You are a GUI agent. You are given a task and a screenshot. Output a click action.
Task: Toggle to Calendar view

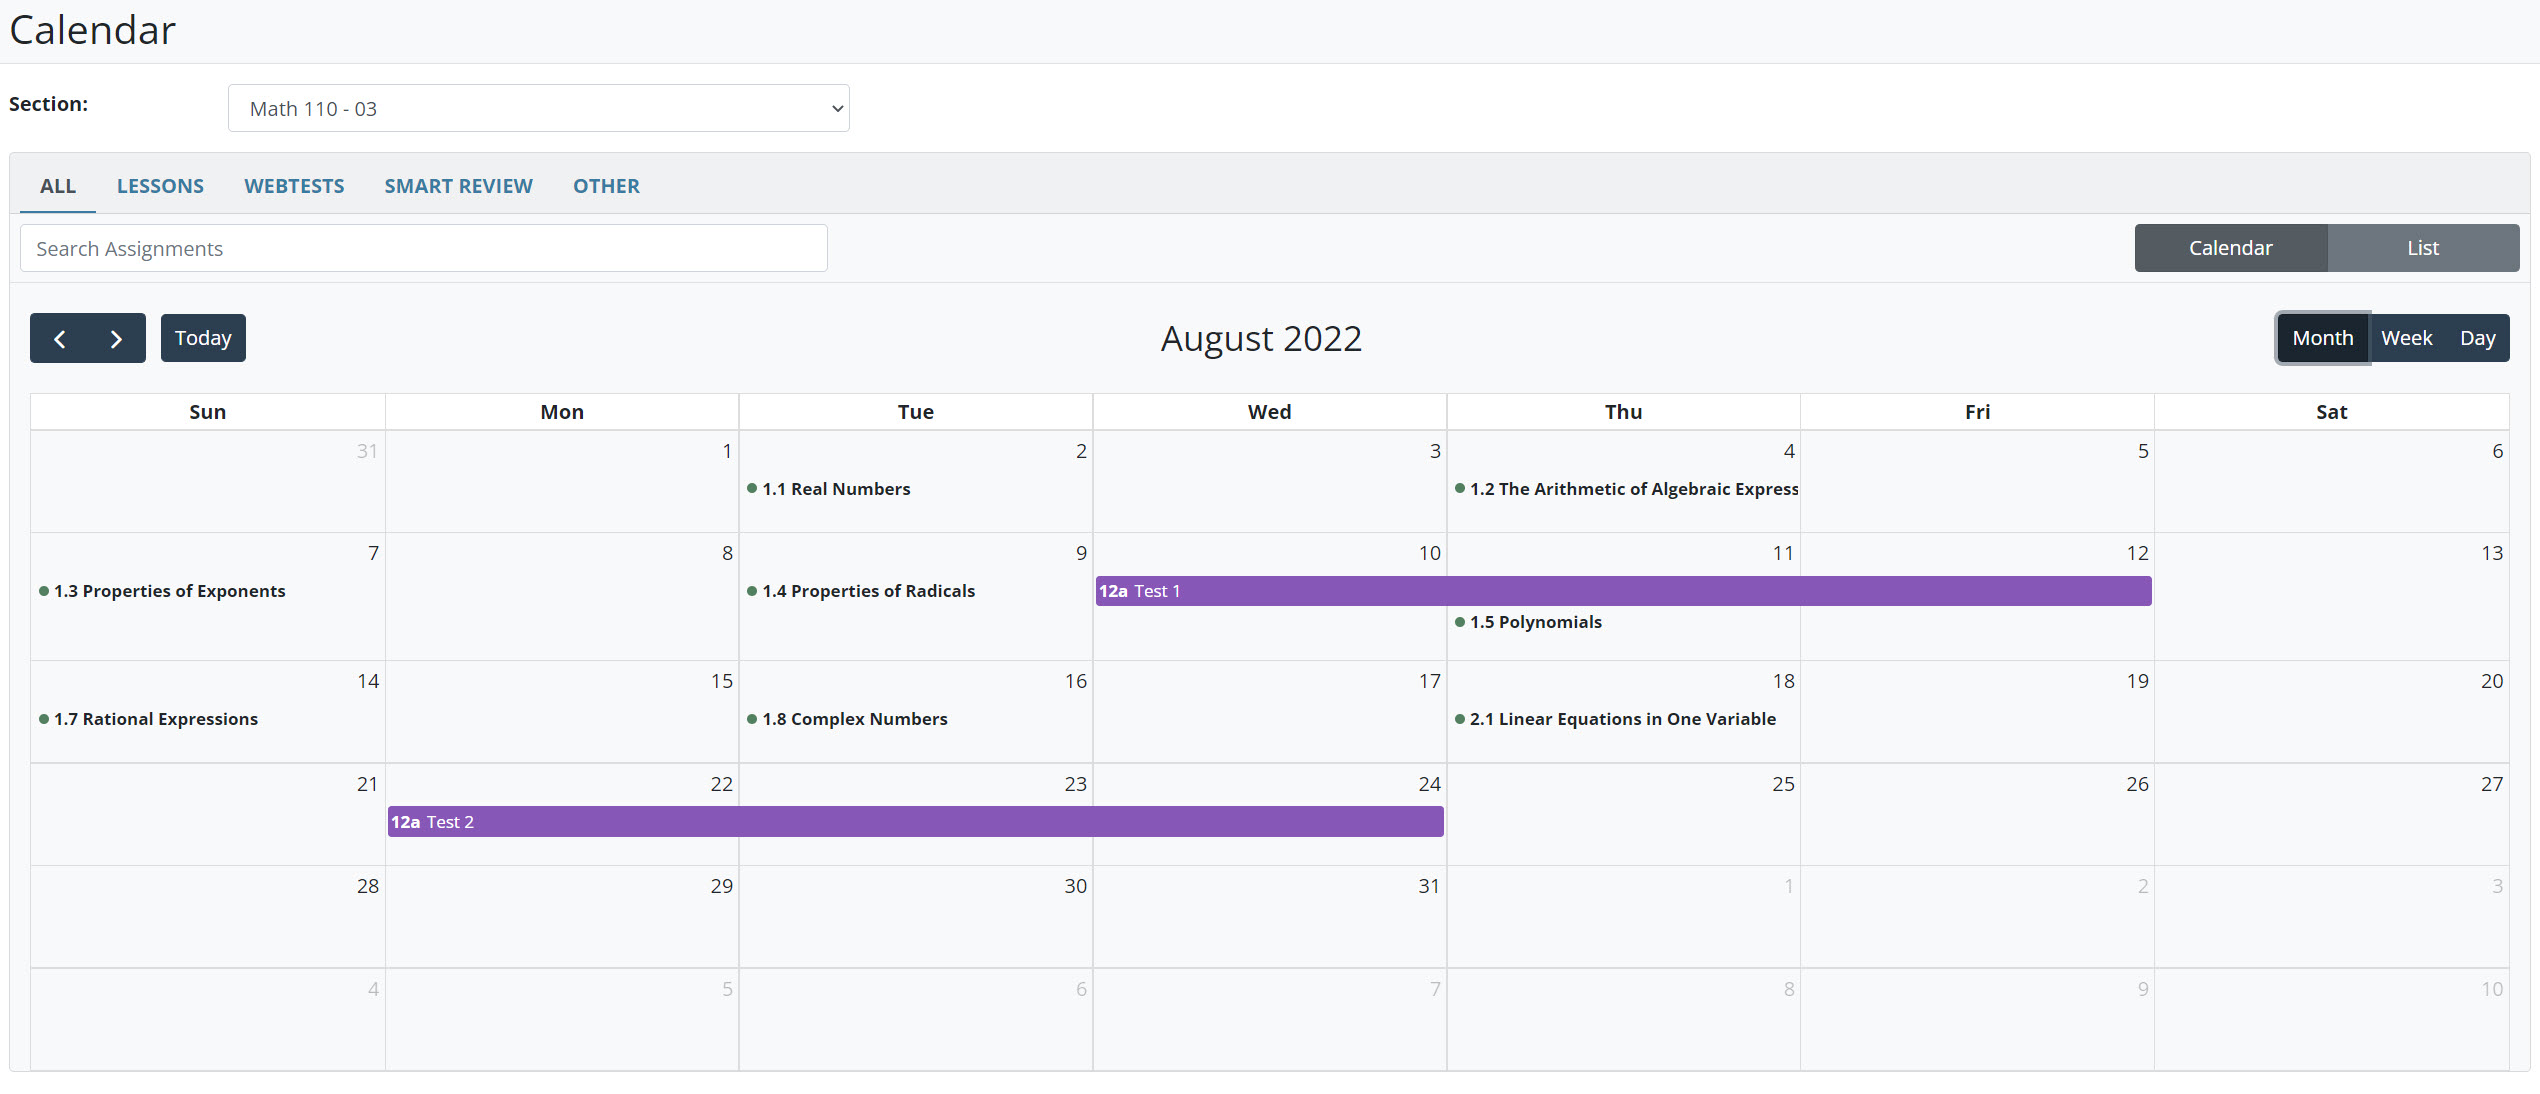point(2230,248)
